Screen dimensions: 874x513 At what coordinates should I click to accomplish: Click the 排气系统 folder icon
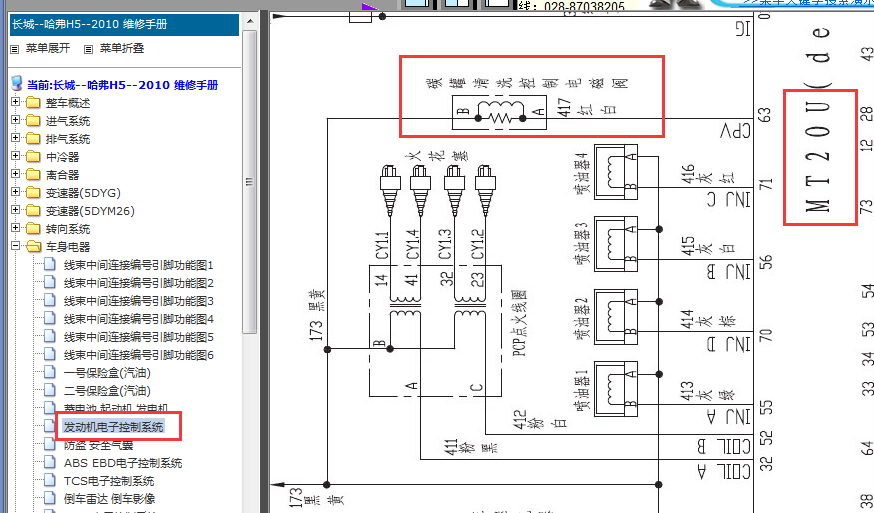click(x=33, y=138)
